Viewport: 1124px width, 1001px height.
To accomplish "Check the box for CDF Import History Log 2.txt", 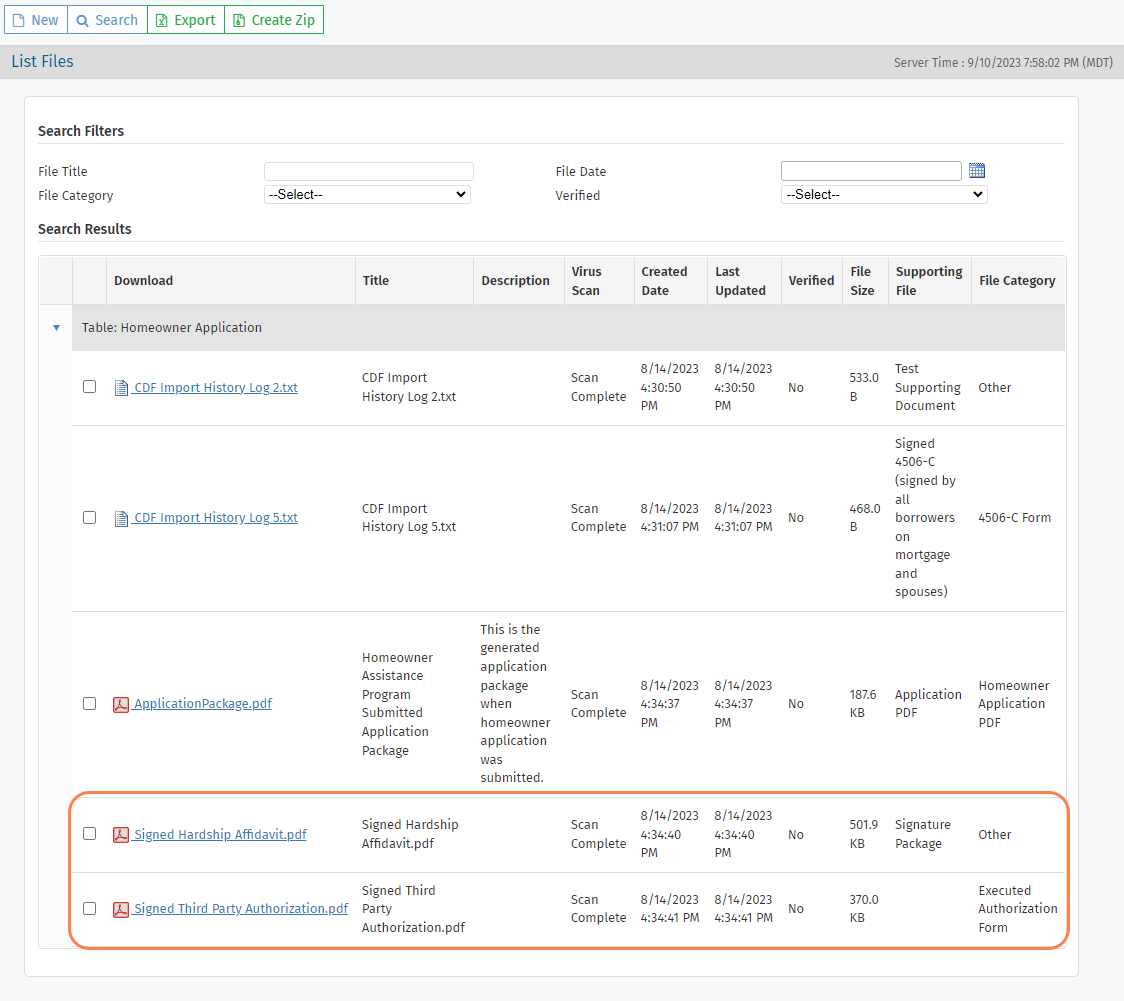I will pos(90,387).
